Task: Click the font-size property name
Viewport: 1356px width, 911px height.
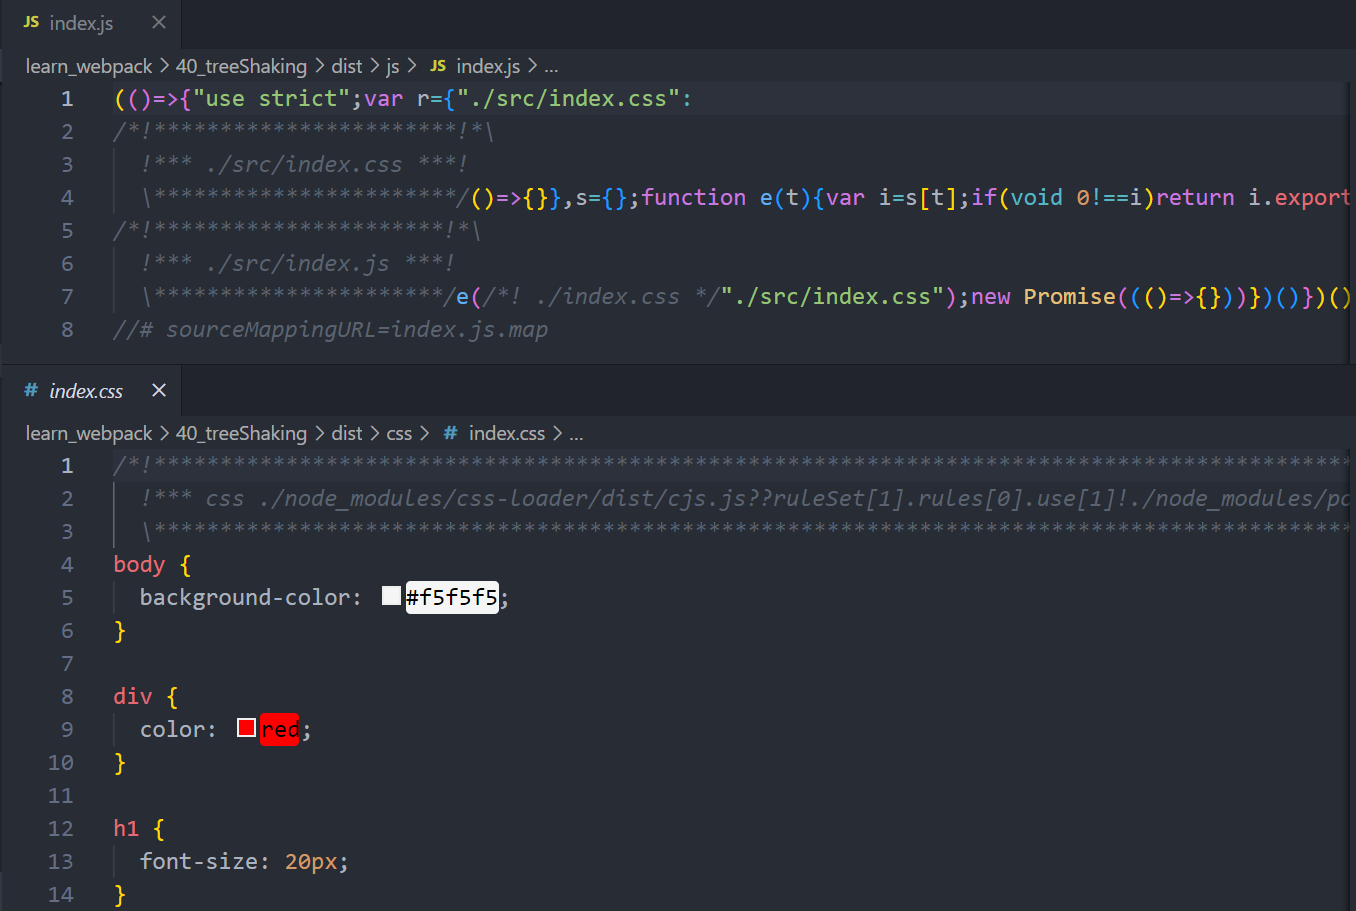Action: [199, 861]
